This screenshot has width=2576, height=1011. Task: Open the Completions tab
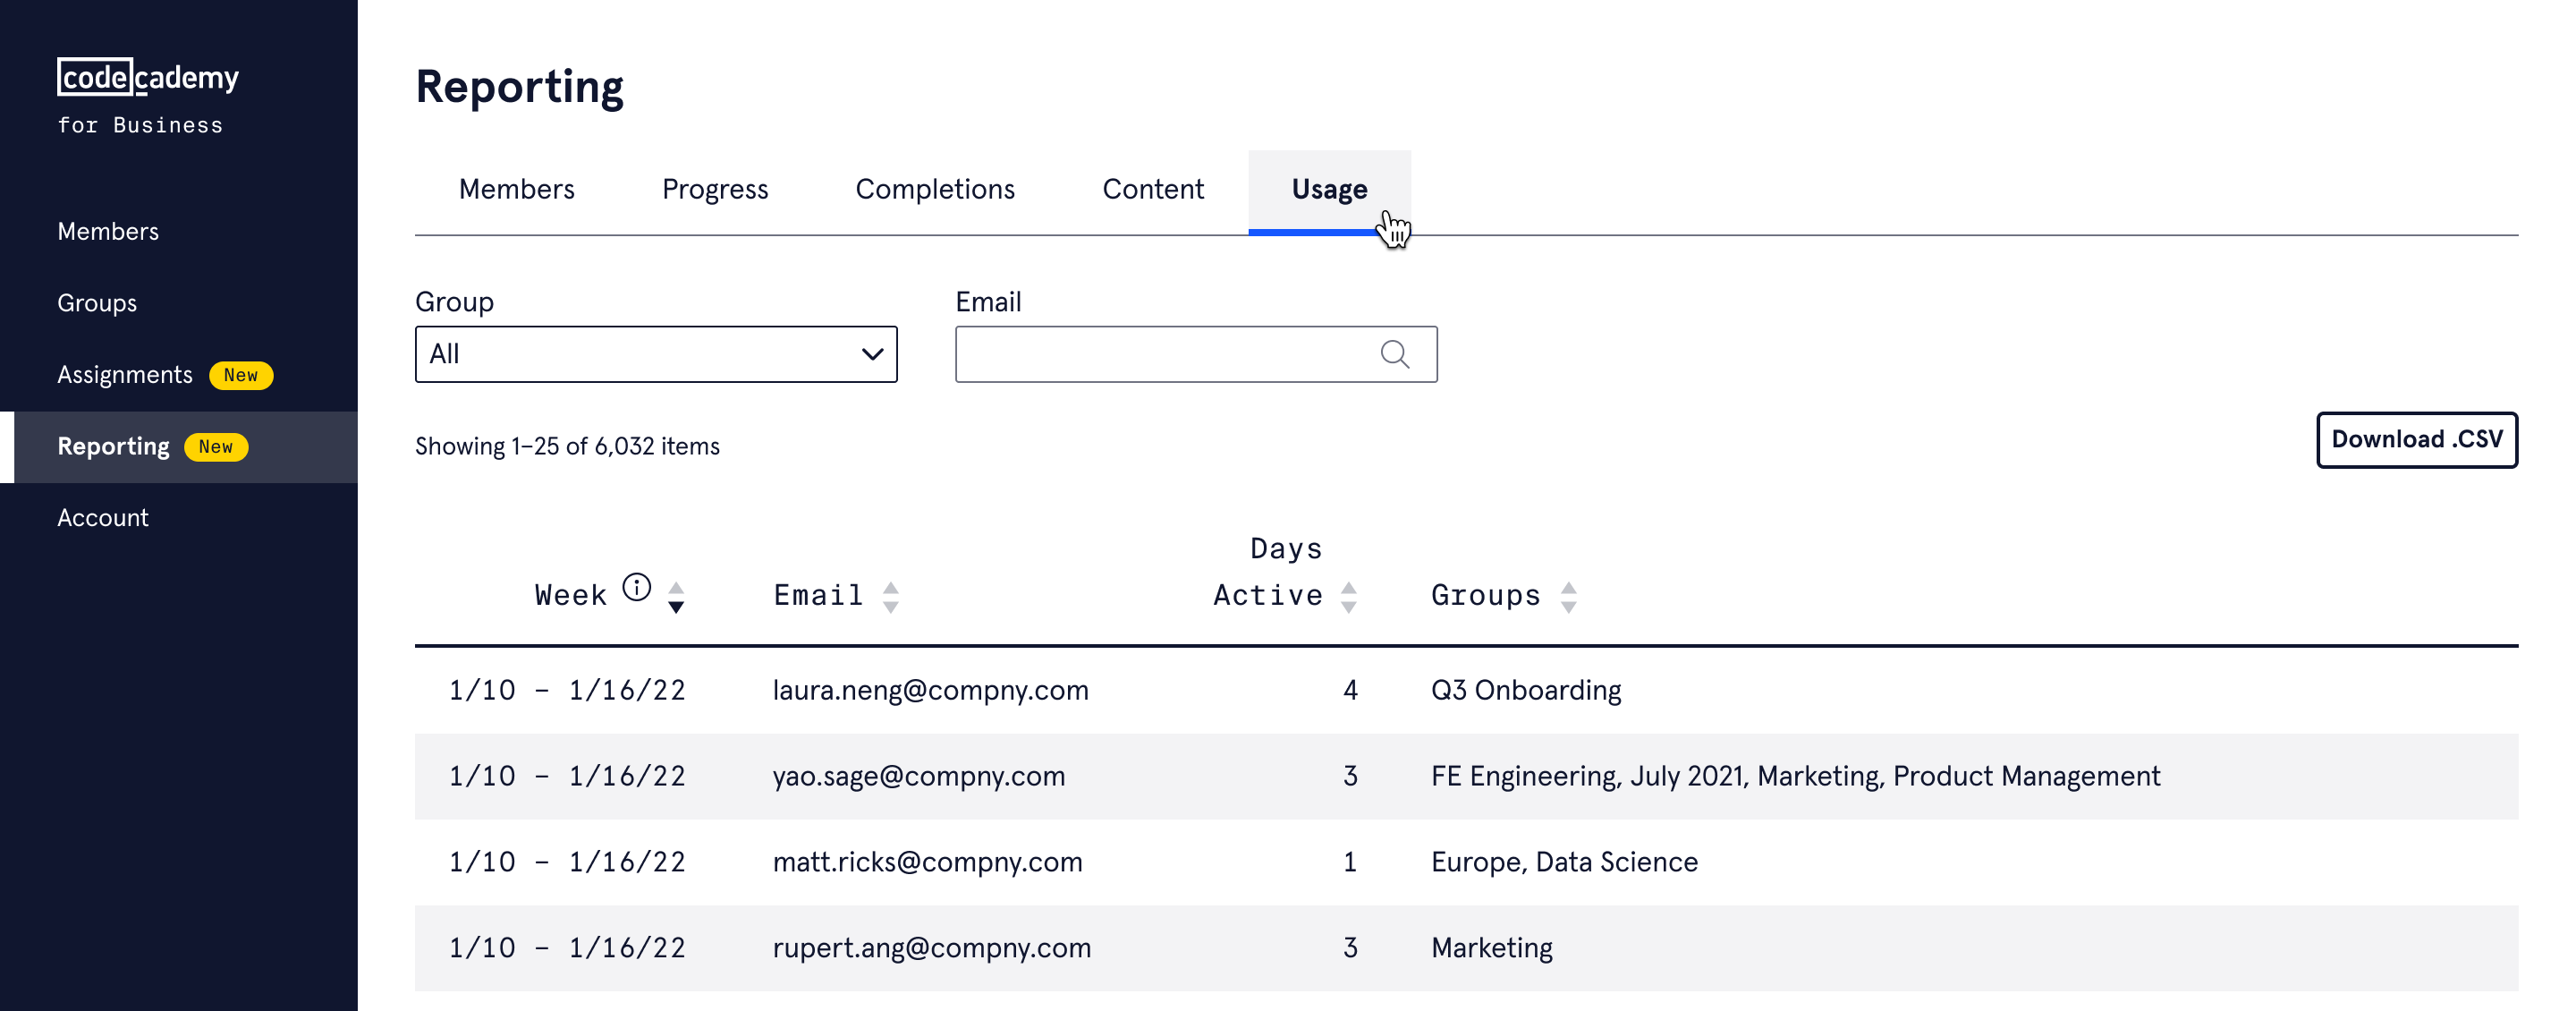coord(934,190)
